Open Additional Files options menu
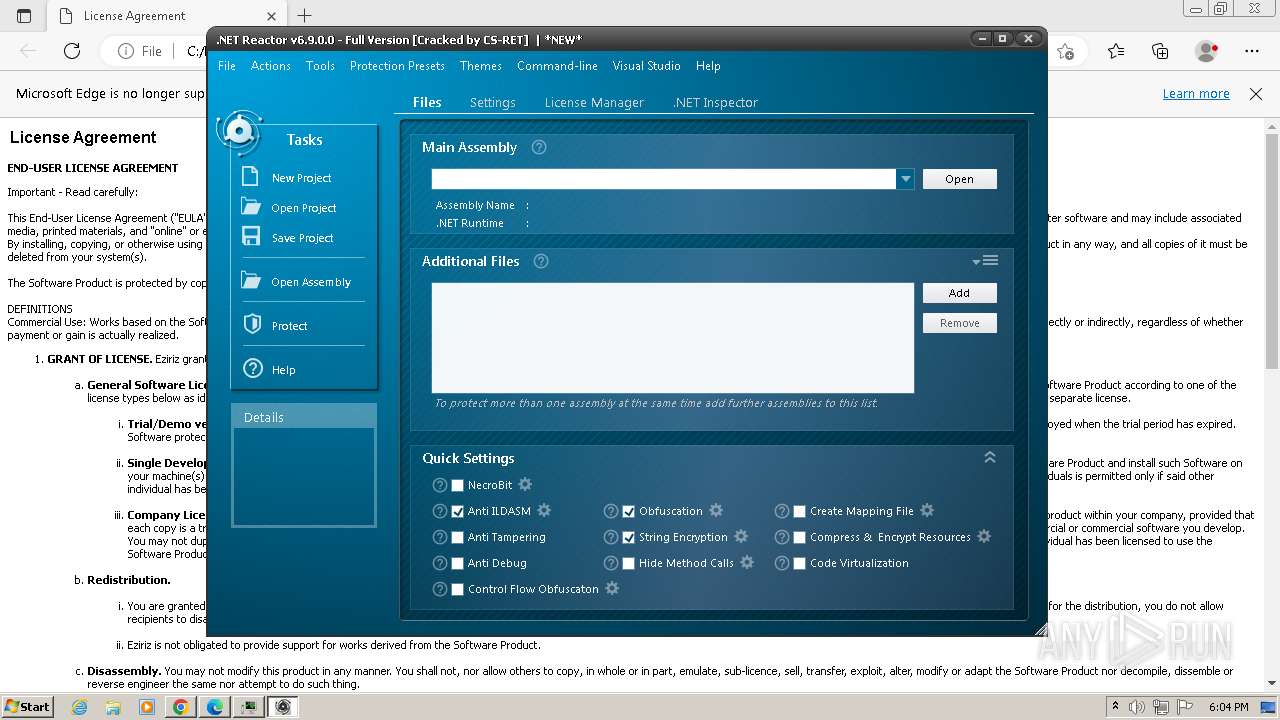This screenshot has height=720, width=1280. [986, 261]
